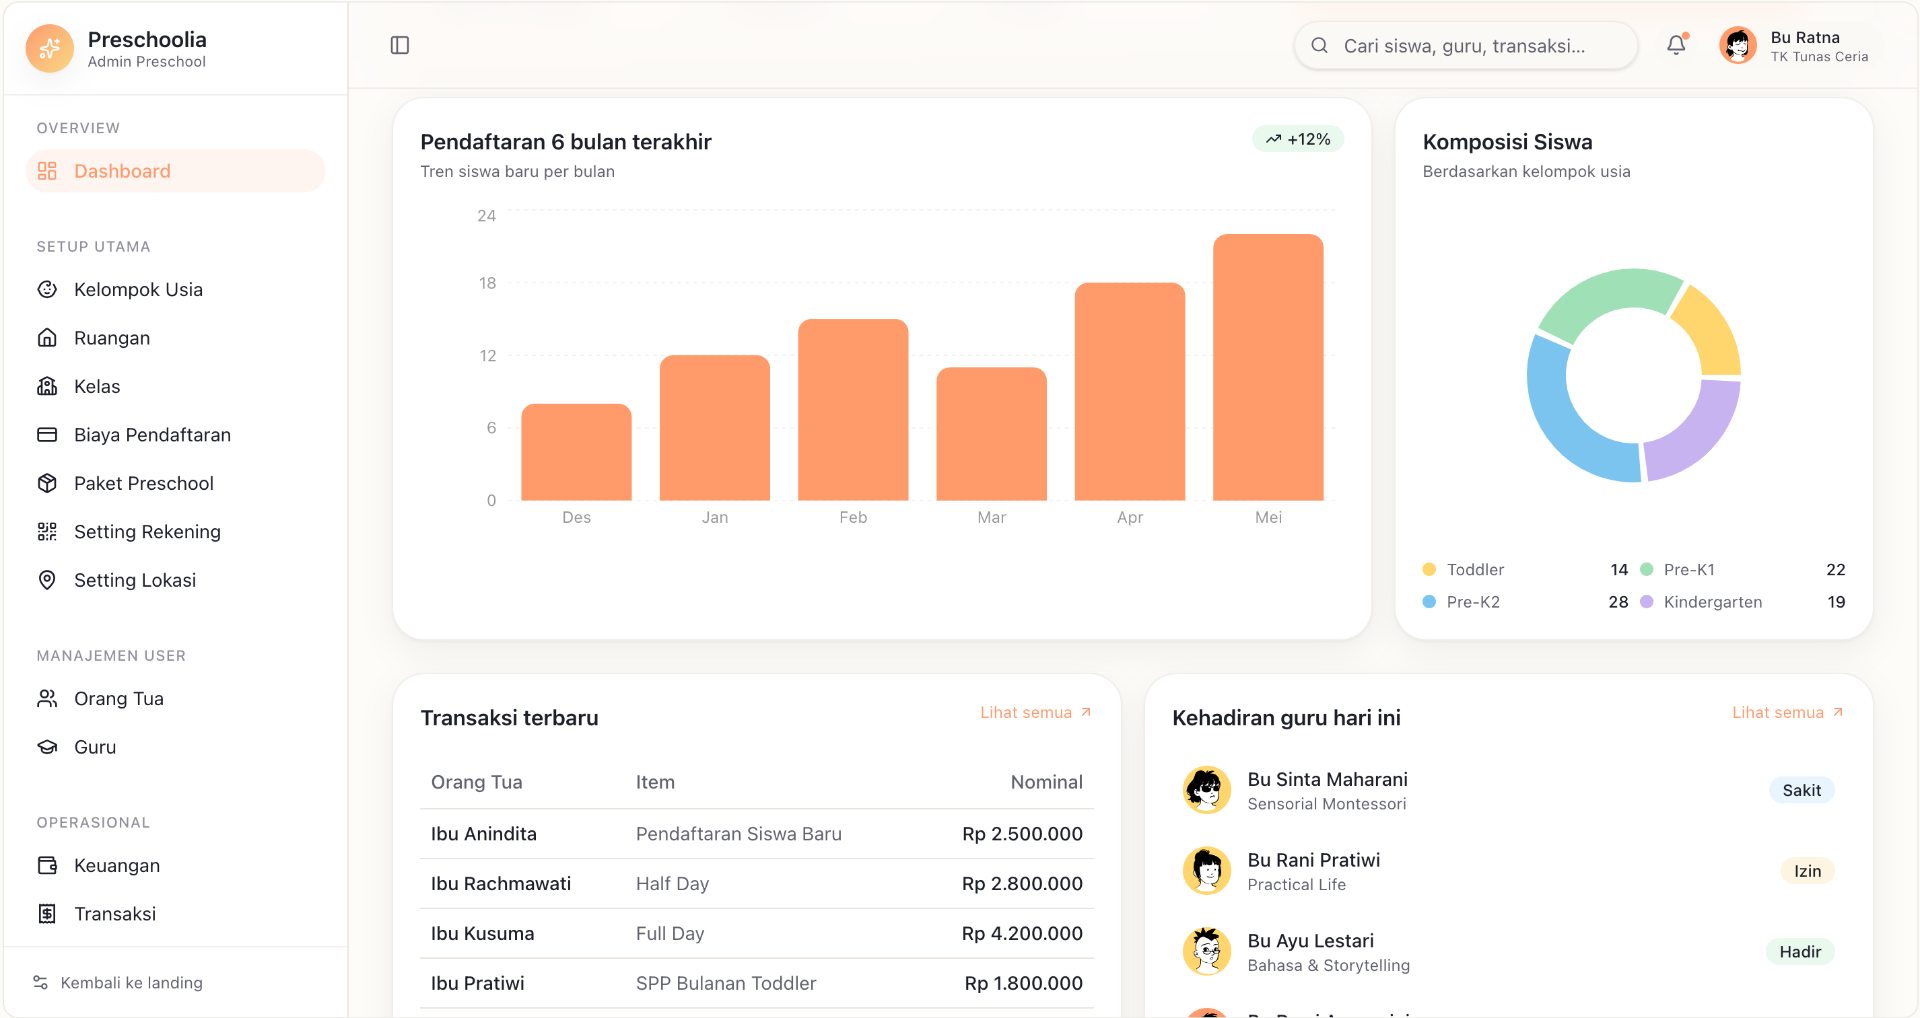Click the Setting Lokasi pin icon
1920x1018 pixels.
point(47,580)
